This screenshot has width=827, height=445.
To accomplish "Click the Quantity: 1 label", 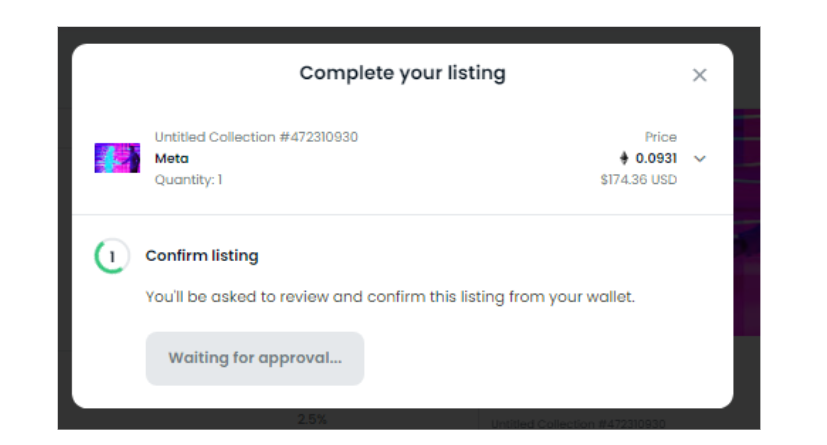I will (x=188, y=180).
